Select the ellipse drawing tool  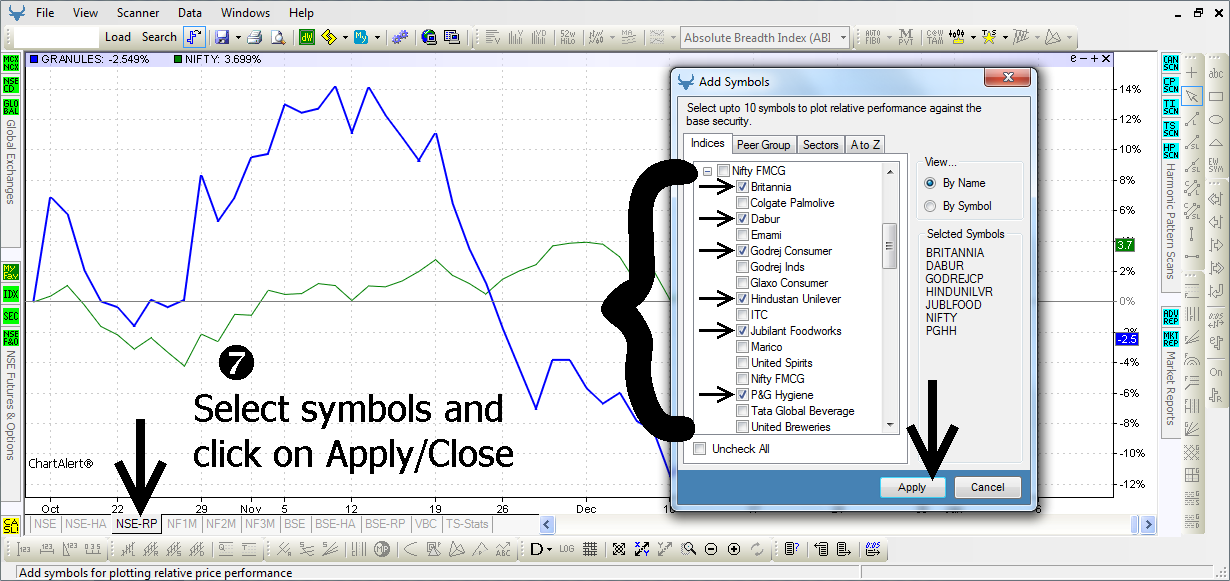[x=1216, y=119]
